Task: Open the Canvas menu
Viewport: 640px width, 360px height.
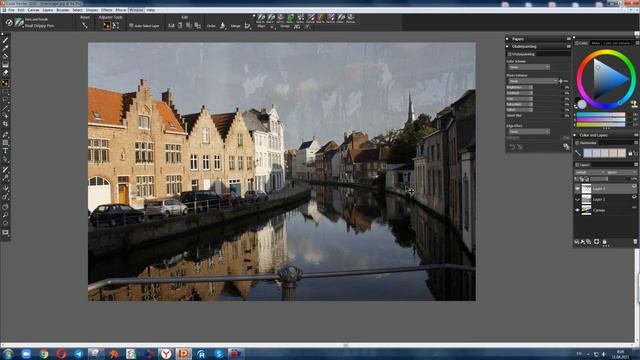Action: pyautogui.click(x=33, y=10)
